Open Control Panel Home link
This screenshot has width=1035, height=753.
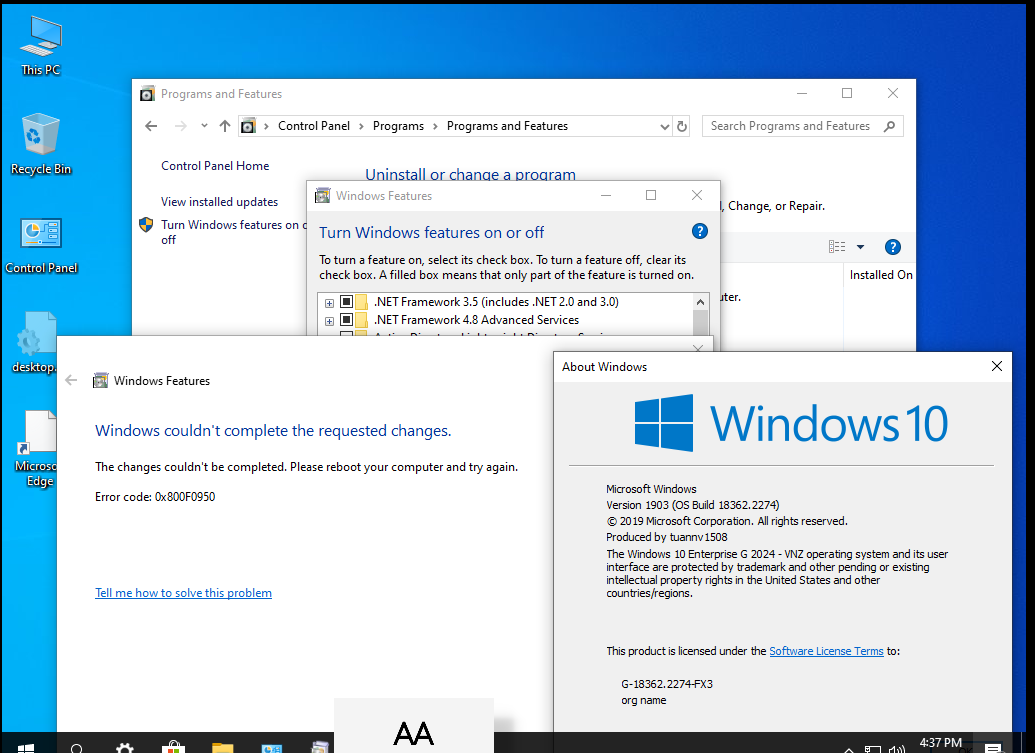point(215,166)
